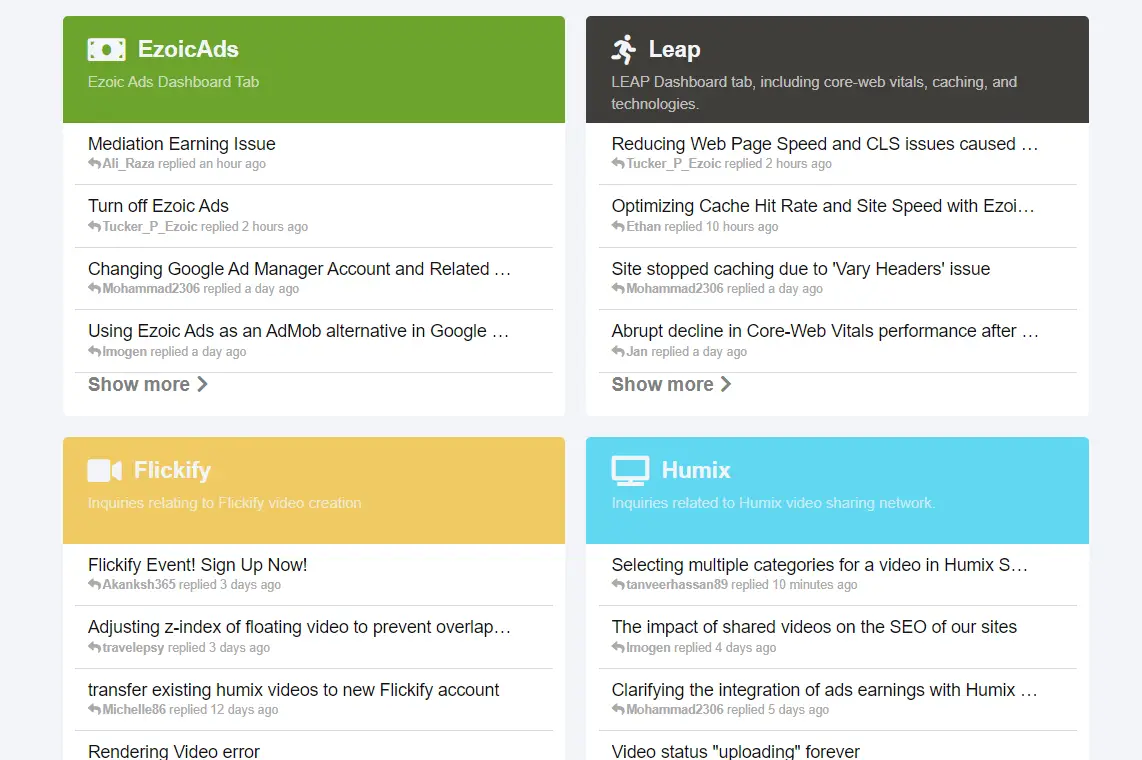Open topic 'Mediation Earning Issue'
This screenshot has width=1142, height=760.
pyautogui.click(x=182, y=144)
